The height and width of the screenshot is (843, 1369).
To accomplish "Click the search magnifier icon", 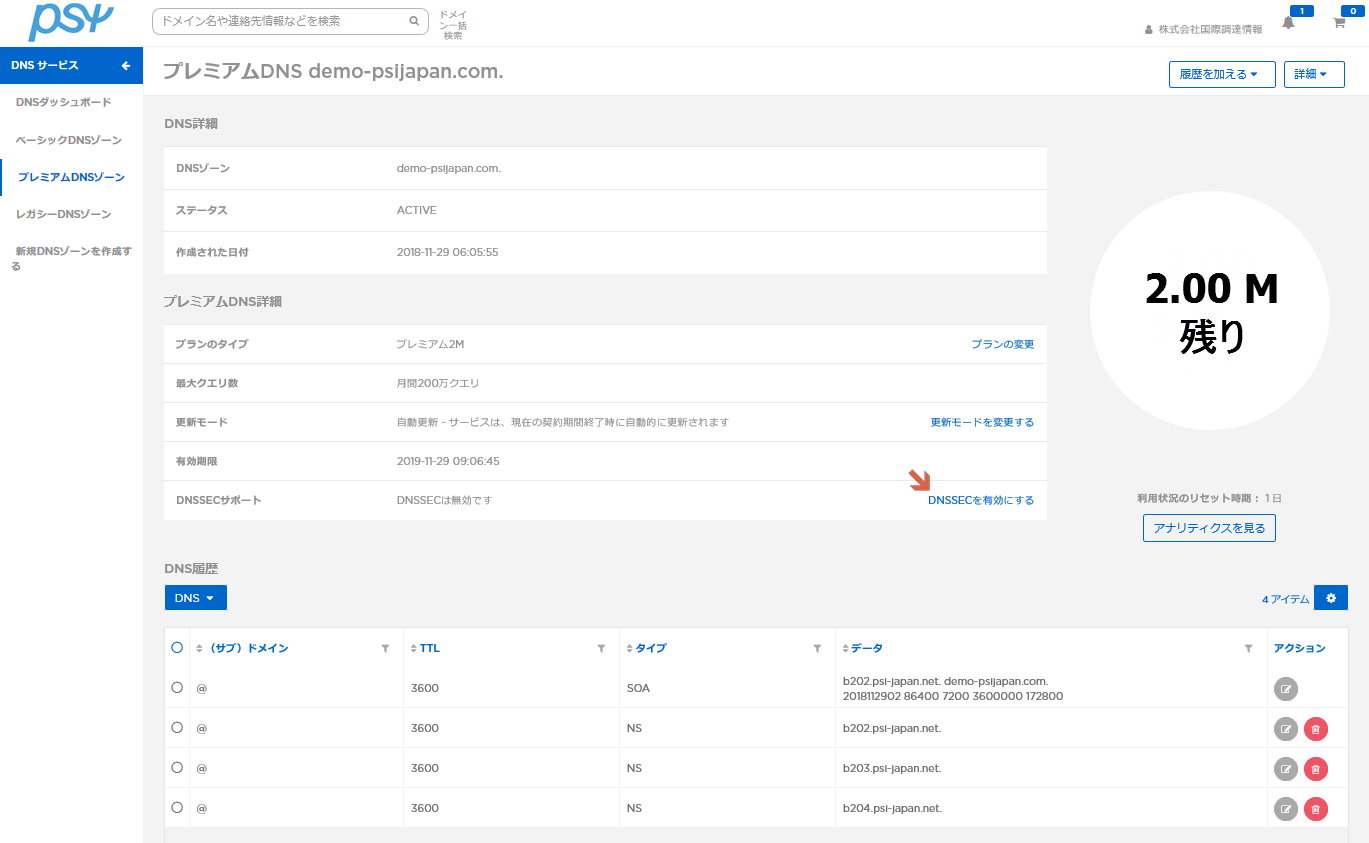I will (414, 20).
